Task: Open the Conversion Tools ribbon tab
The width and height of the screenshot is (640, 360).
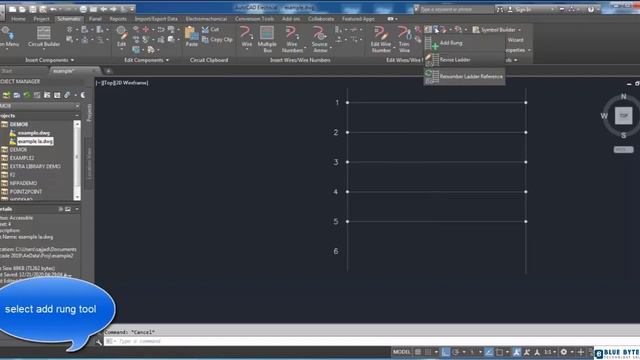Action: (x=254, y=19)
